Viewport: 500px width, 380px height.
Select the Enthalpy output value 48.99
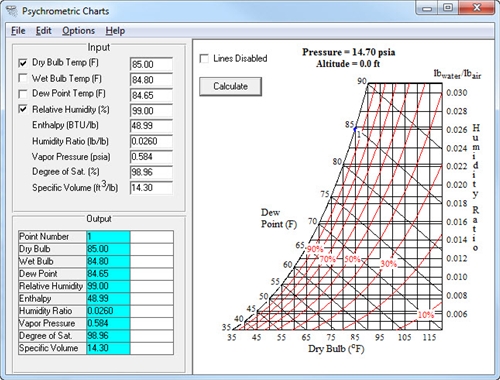pyautogui.click(x=108, y=298)
